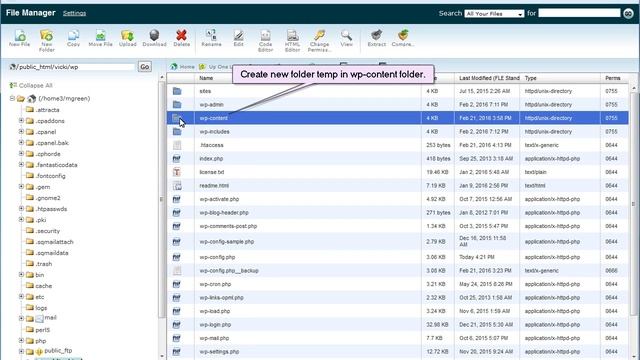640x360 pixels.
Task: Sort by Perms column header
Action: (613, 78)
